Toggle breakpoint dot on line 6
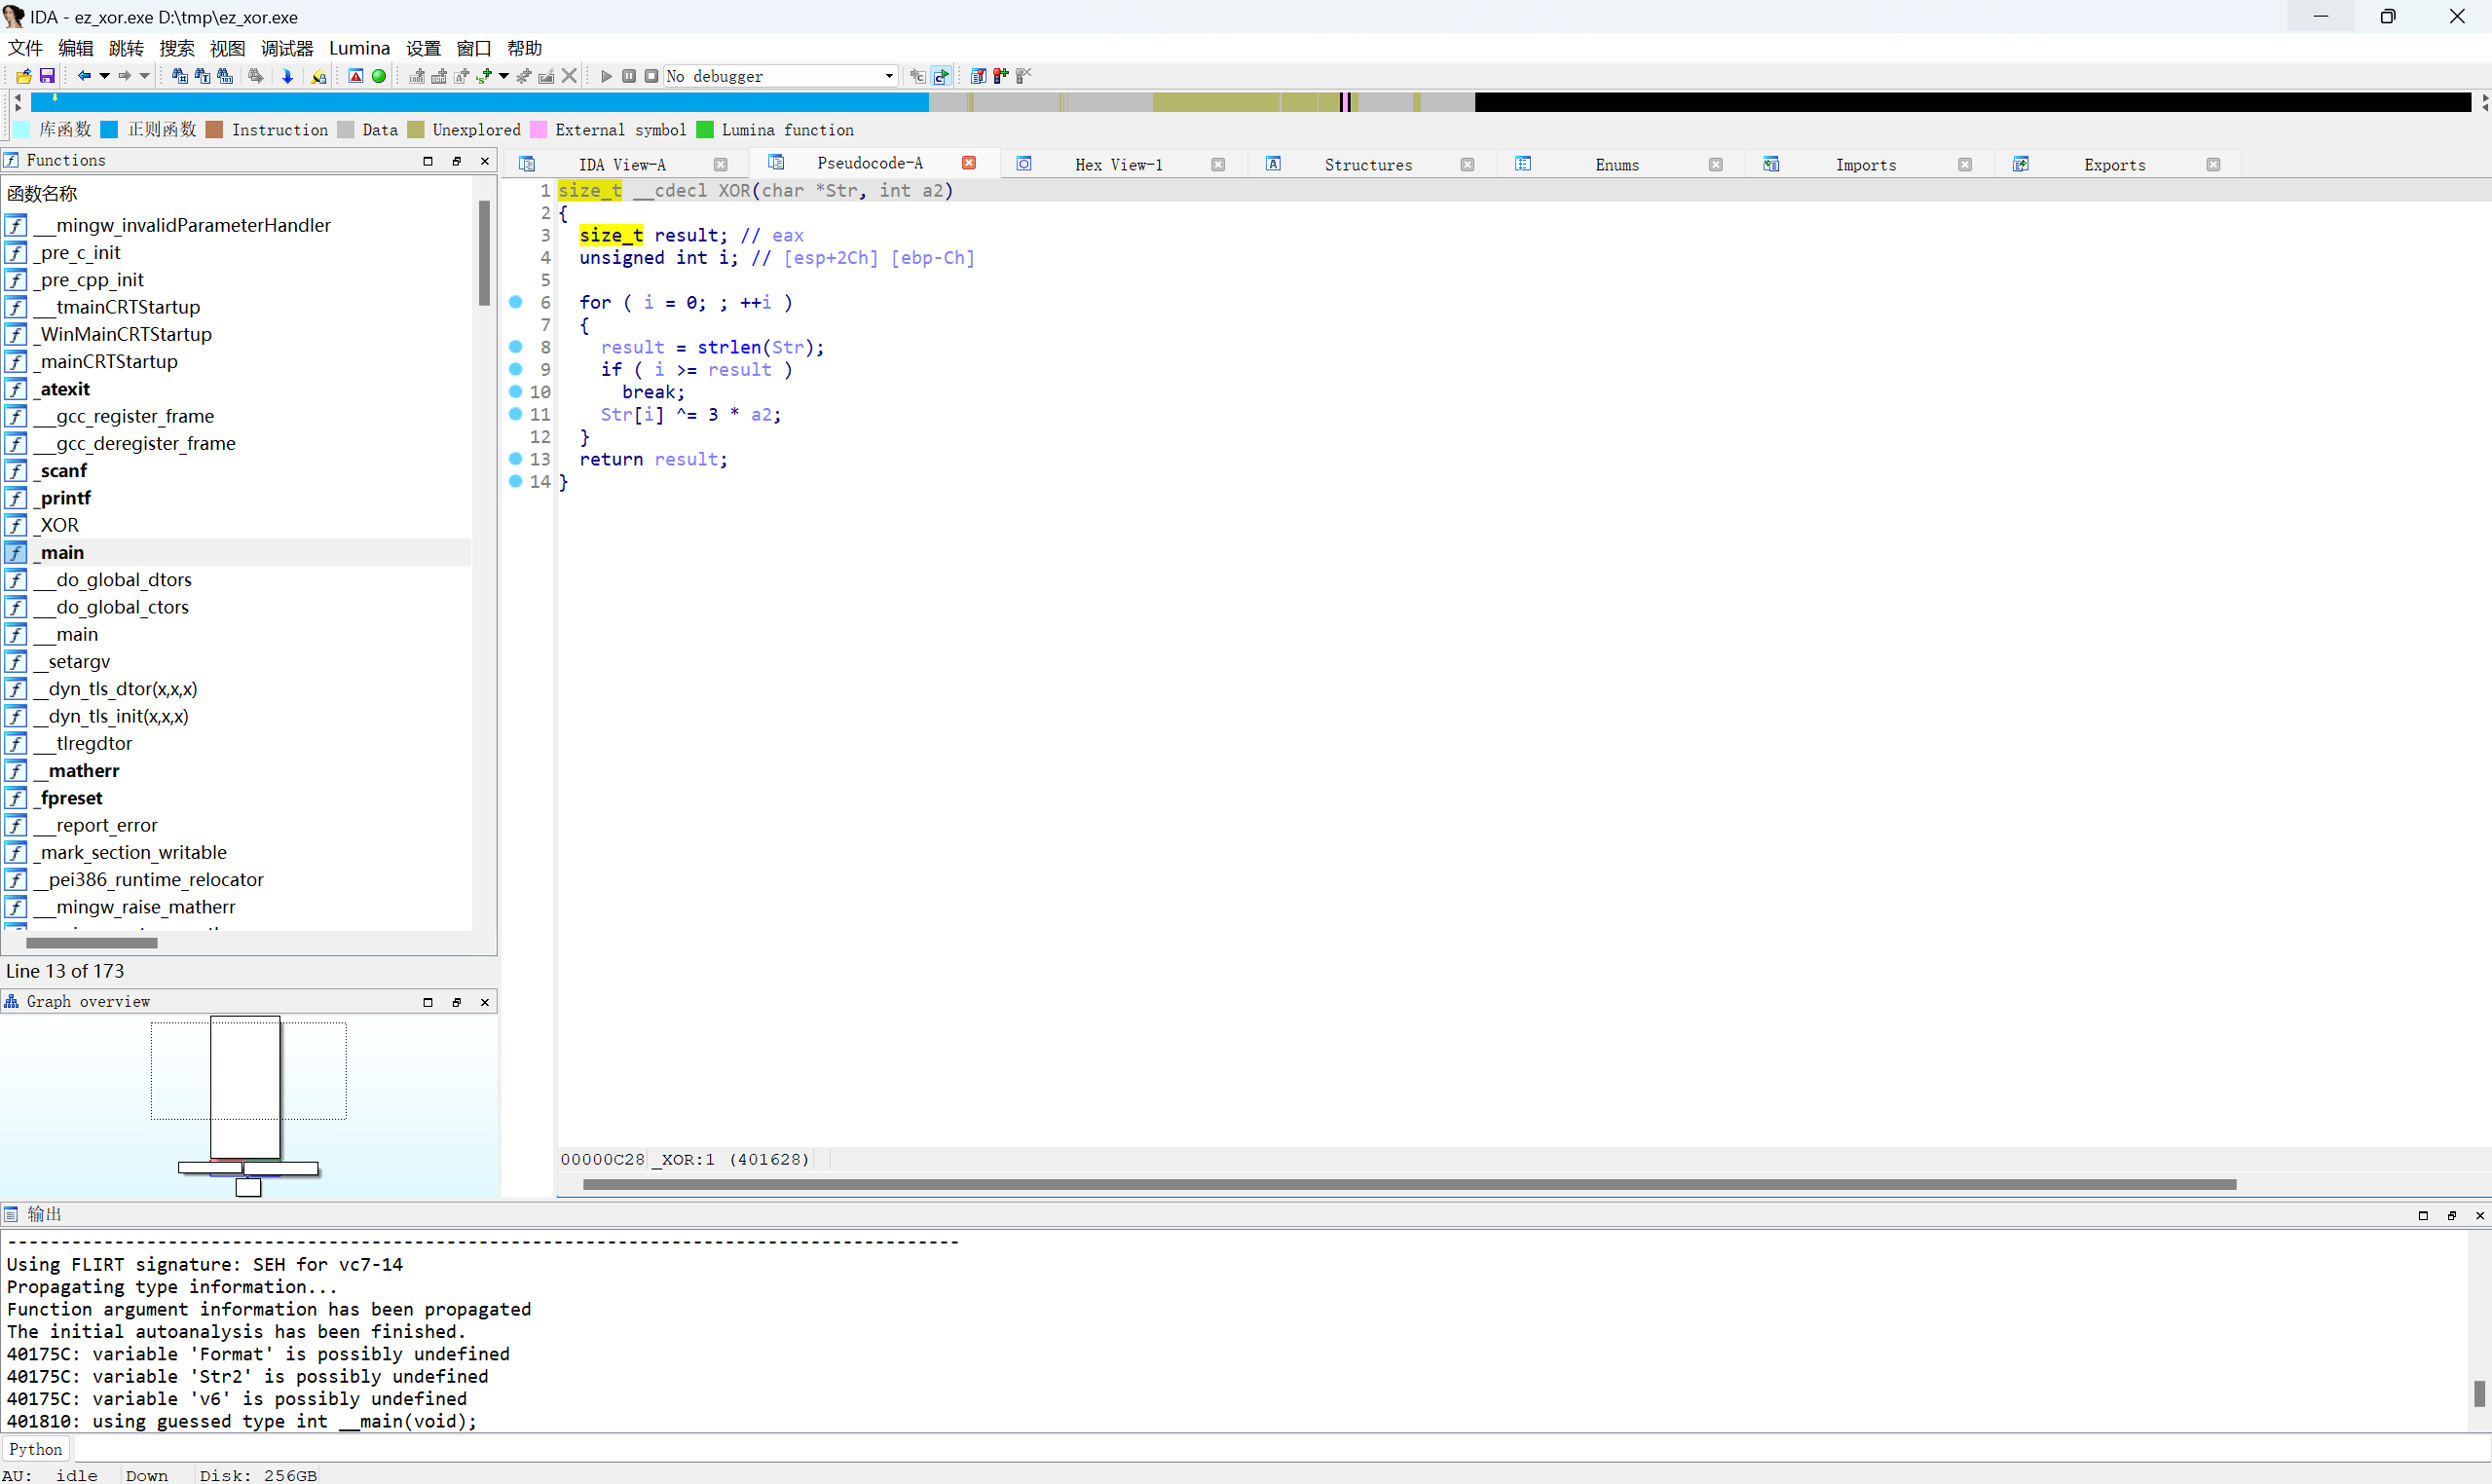The image size is (2492, 1484). point(516,302)
